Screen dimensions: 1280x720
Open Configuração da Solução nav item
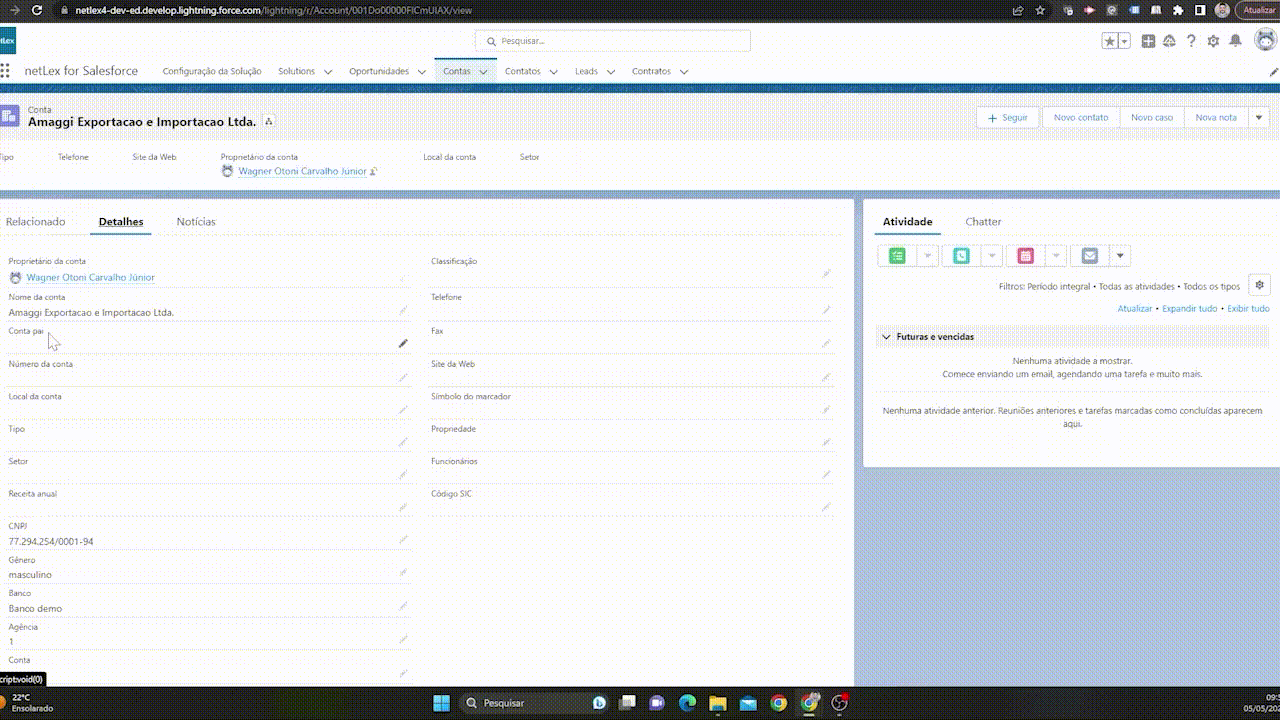pyautogui.click(x=212, y=72)
